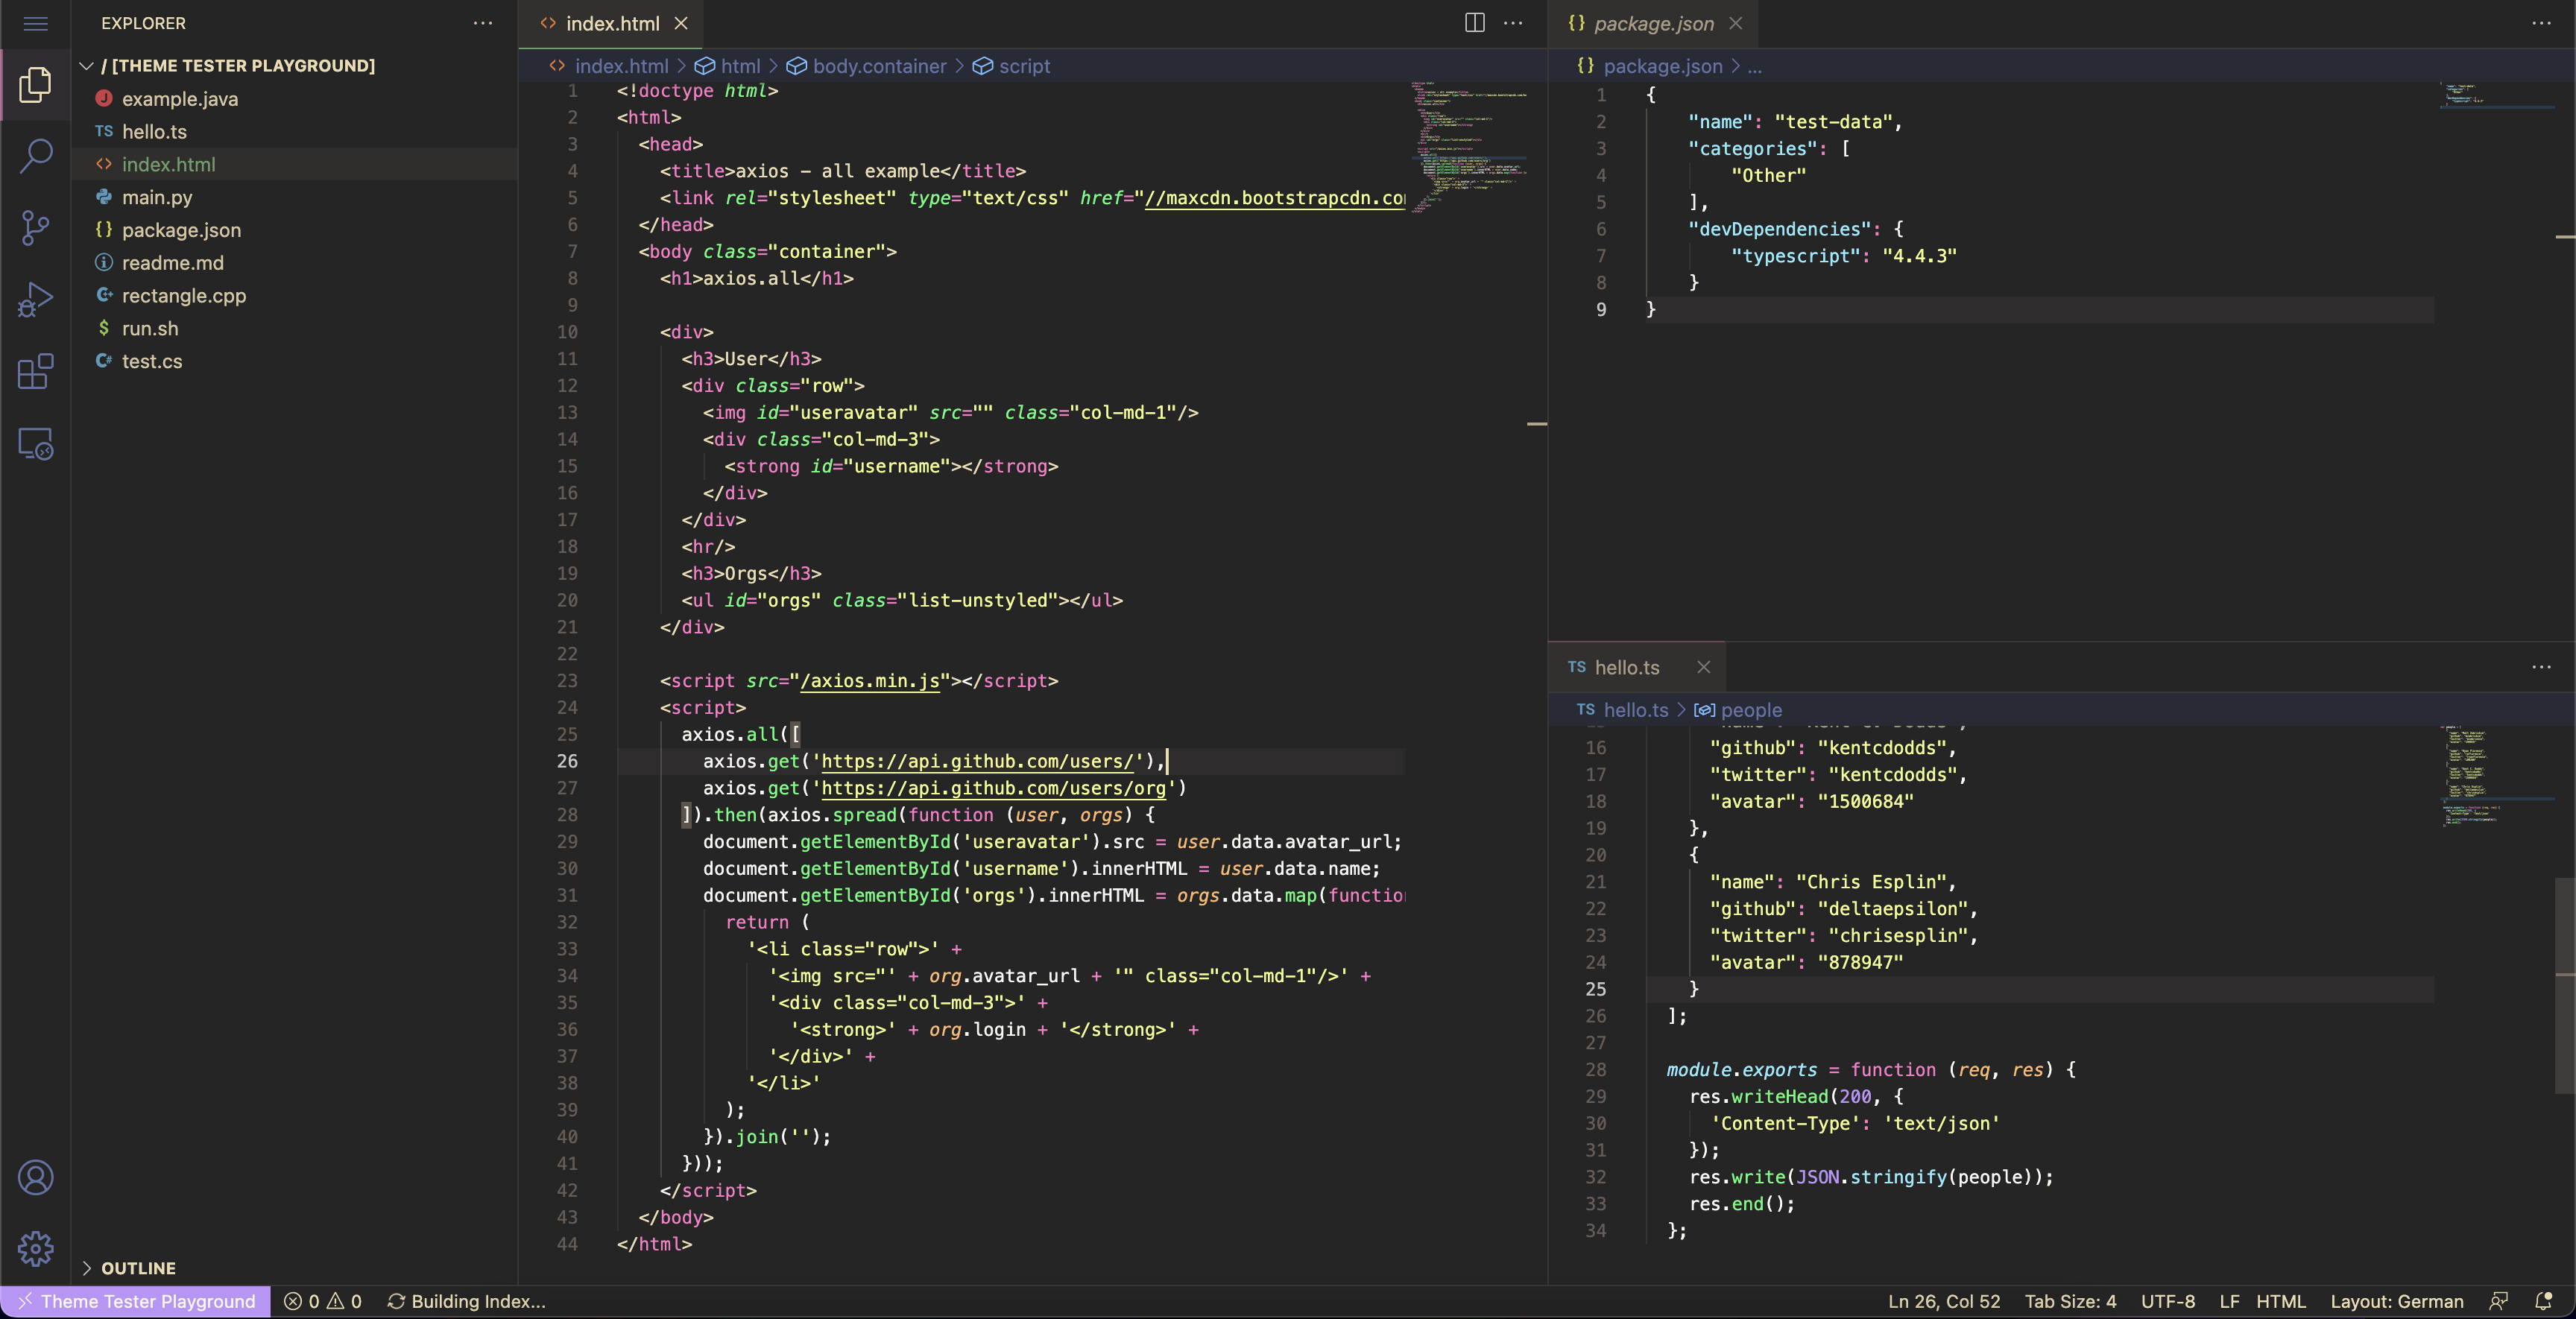The height and width of the screenshot is (1319, 2576).
Task: Open the Extensions view
Action: pos(36,371)
